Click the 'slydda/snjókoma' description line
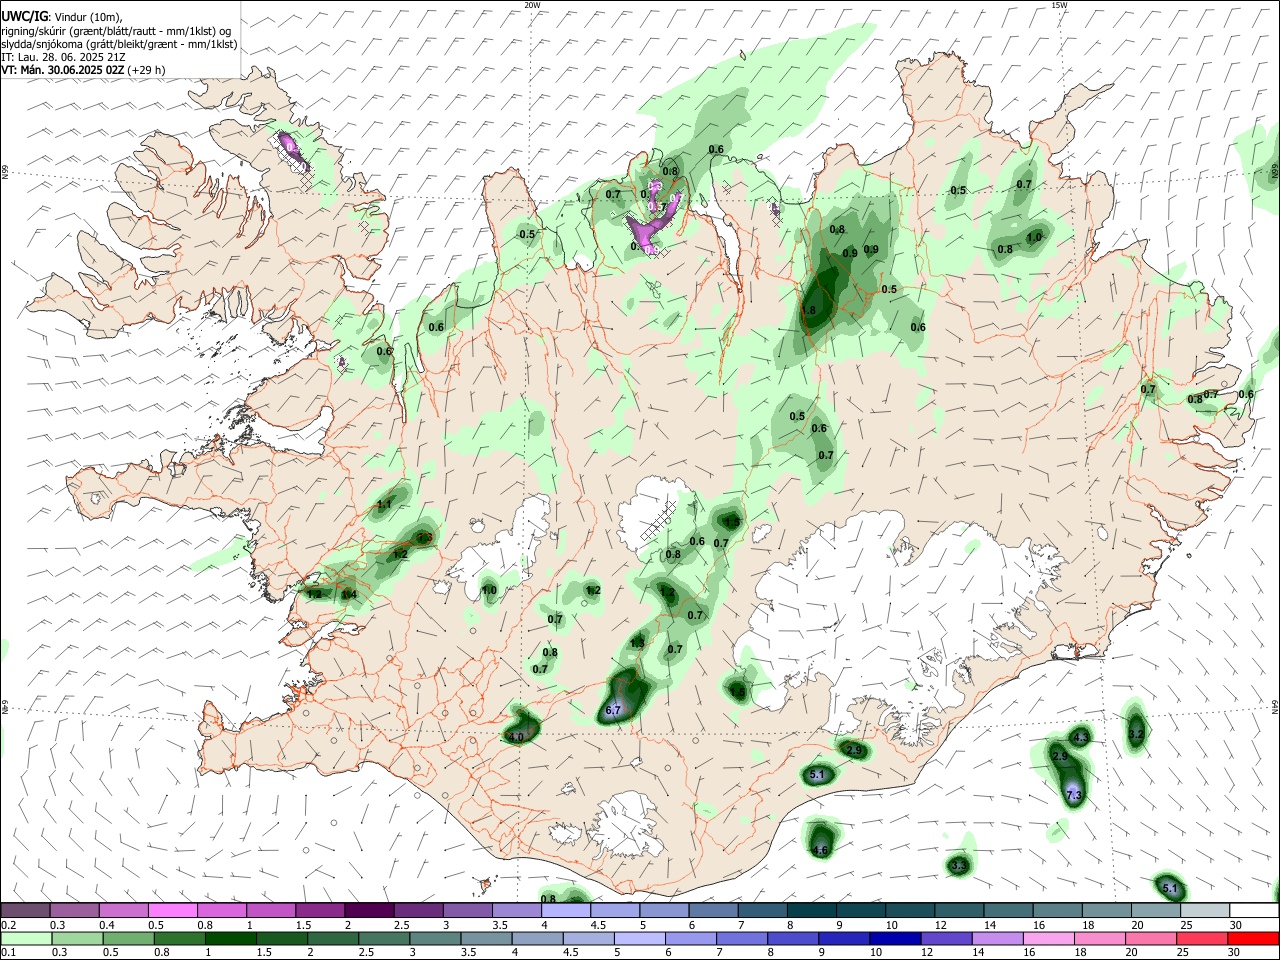 tap(119, 44)
